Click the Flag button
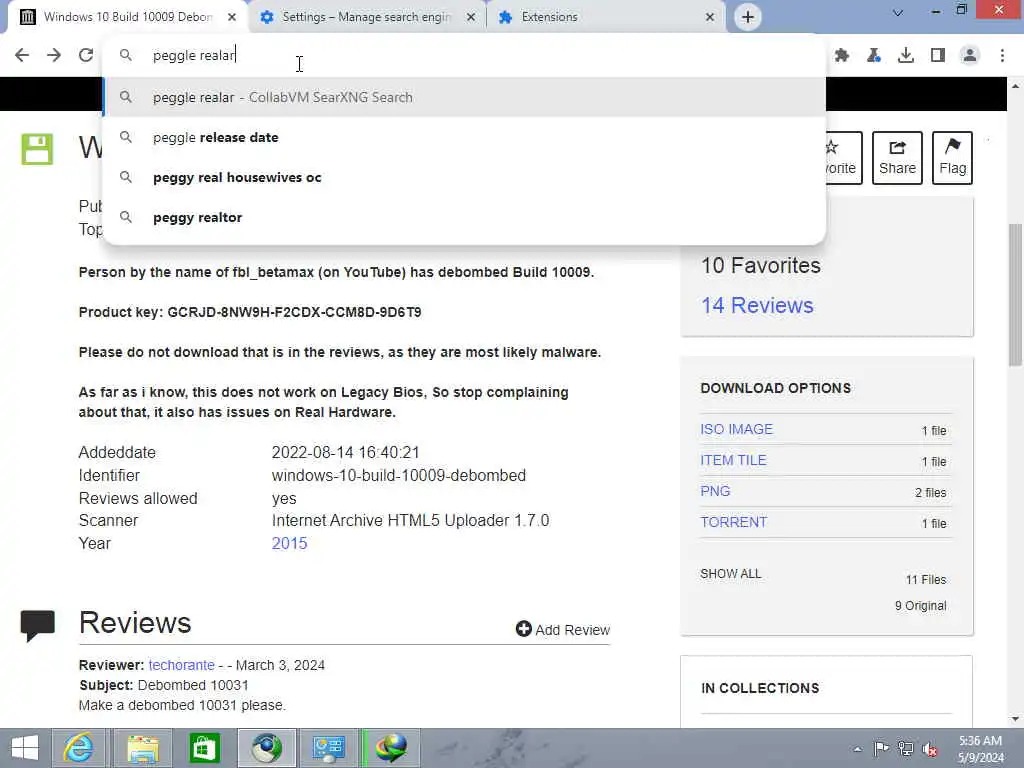The image size is (1024, 768). point(952,157)
